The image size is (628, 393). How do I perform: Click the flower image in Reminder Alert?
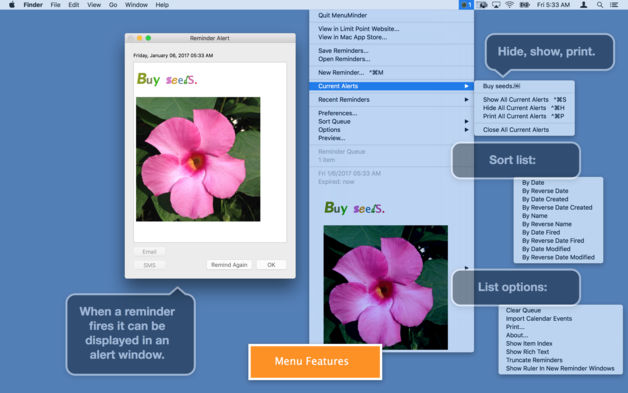[x=198, y=159]
